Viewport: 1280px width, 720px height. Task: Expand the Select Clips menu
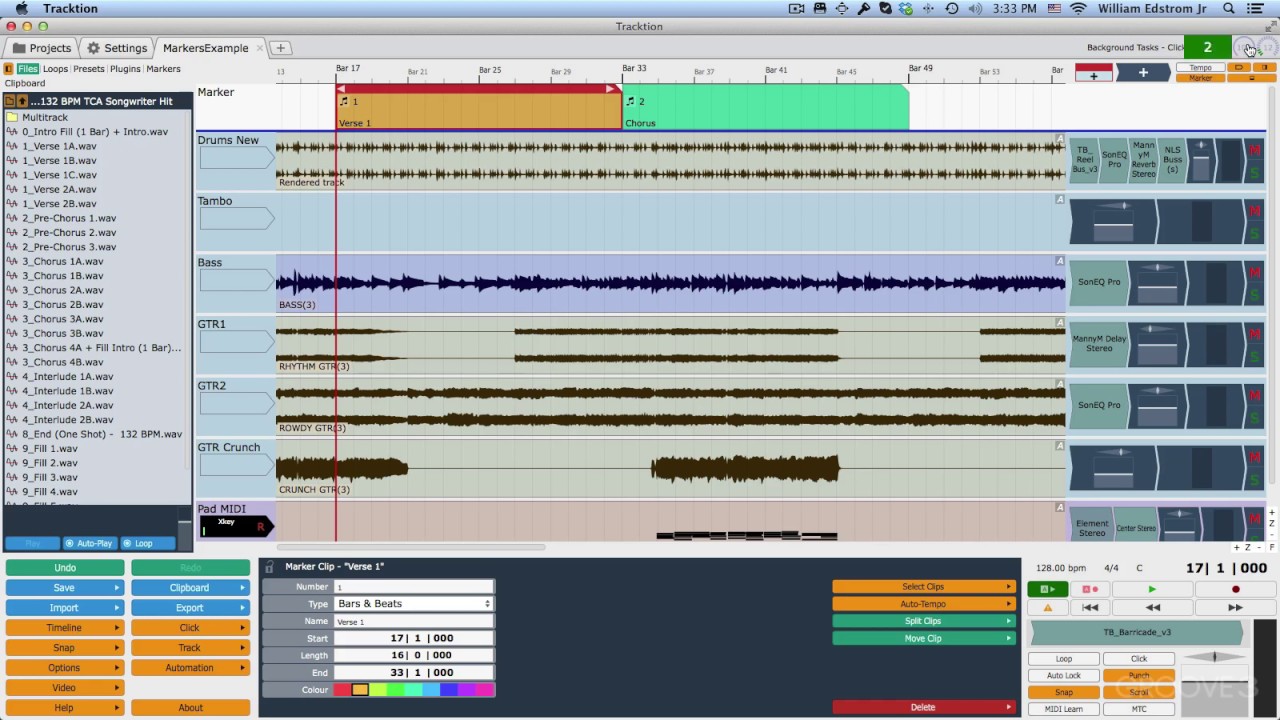point(923,587)
